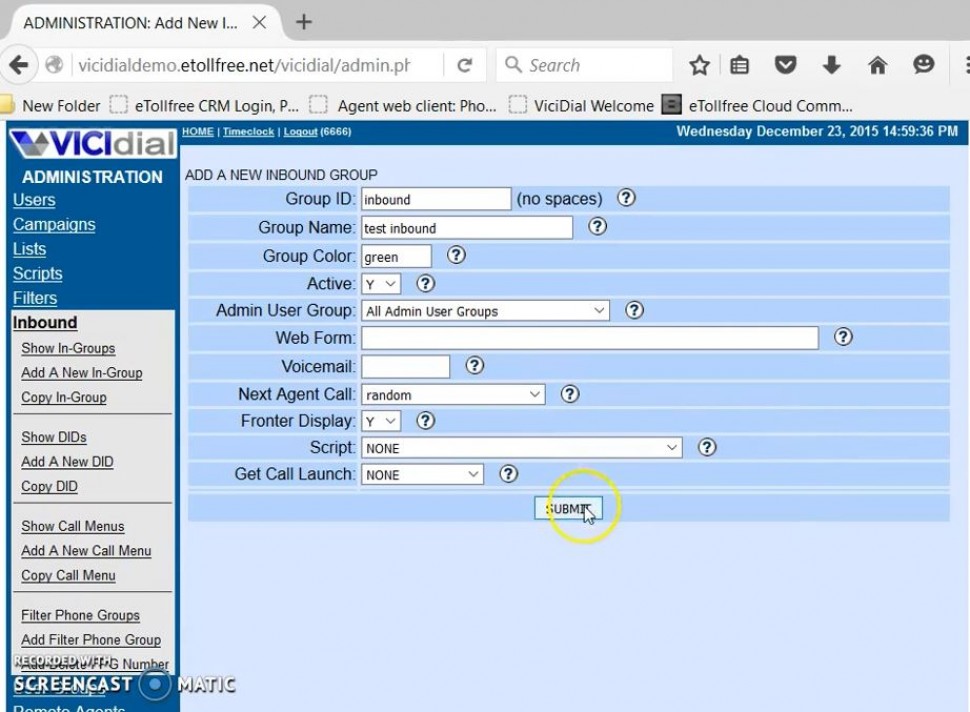970x712 pixels.
Task: Open the ViciDial Welcome bookmark
Action: point(582,106)
